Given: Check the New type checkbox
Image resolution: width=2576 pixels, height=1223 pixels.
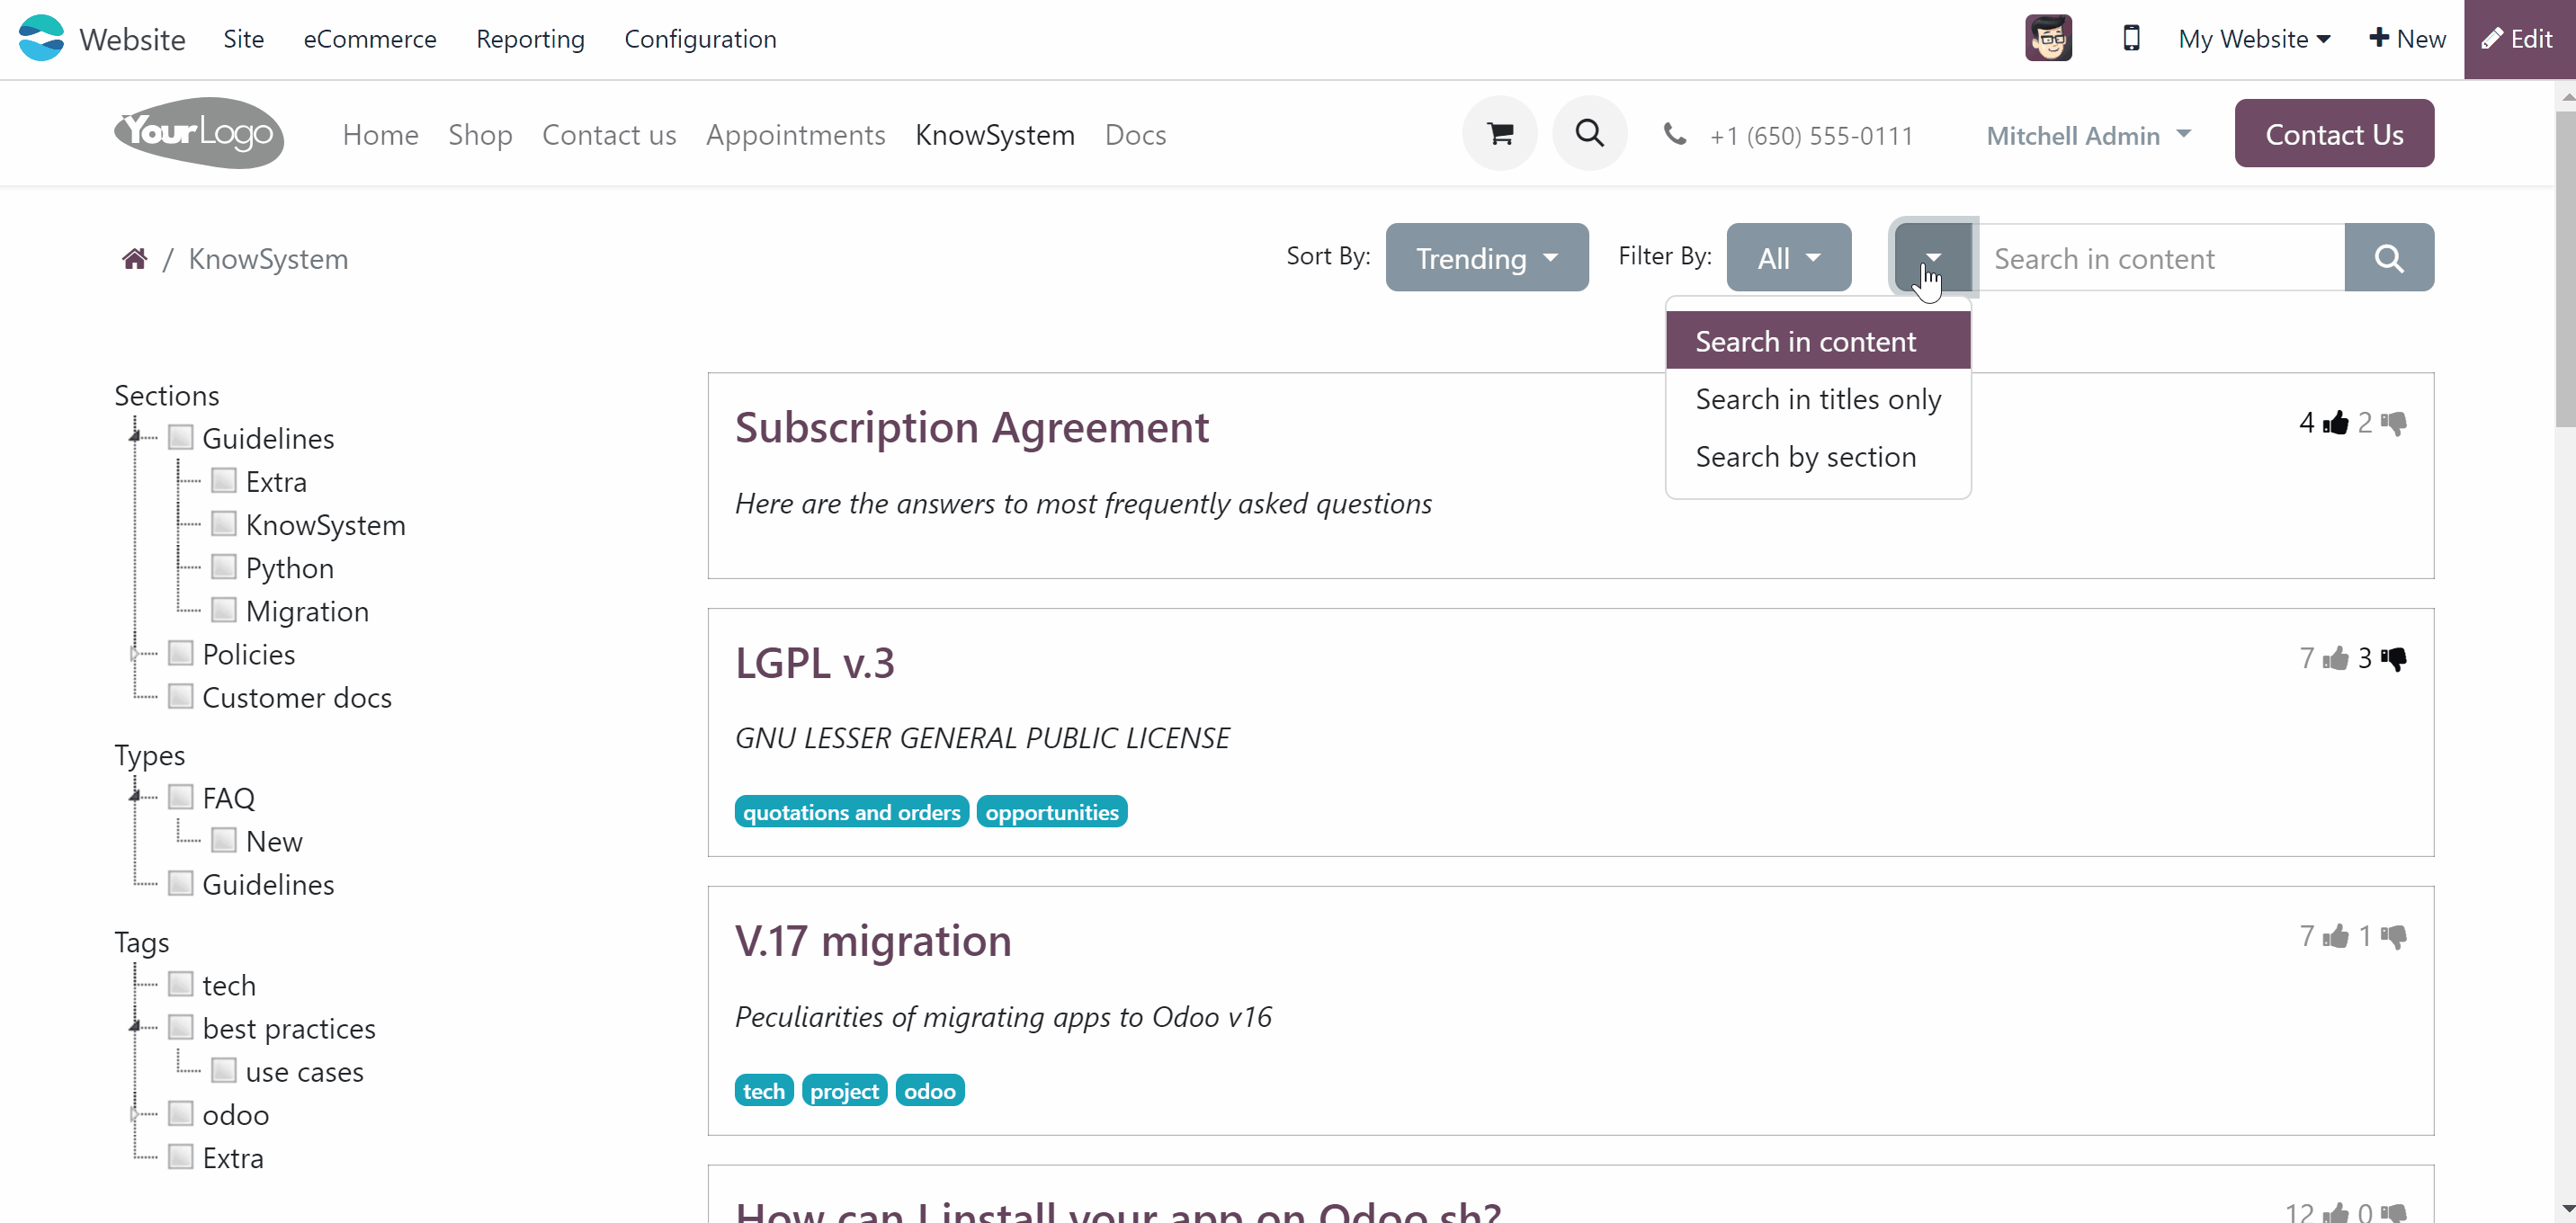Looking at the screenshot, I should 224,840.
